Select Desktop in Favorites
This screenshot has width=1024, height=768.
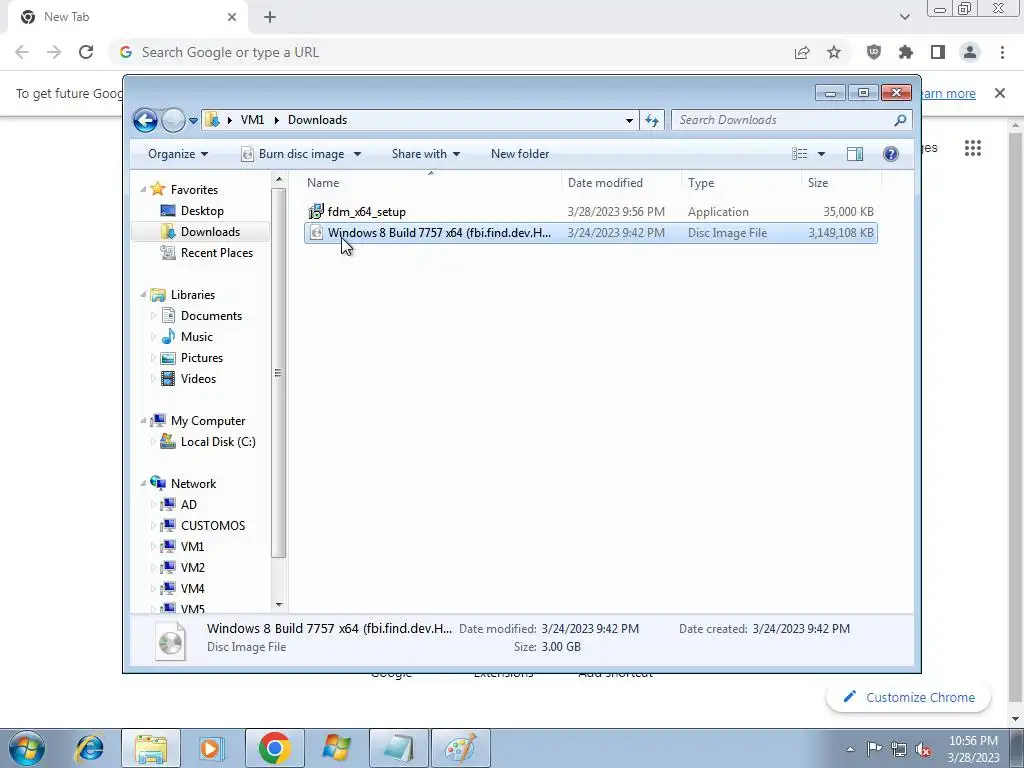tap(202, 211)
